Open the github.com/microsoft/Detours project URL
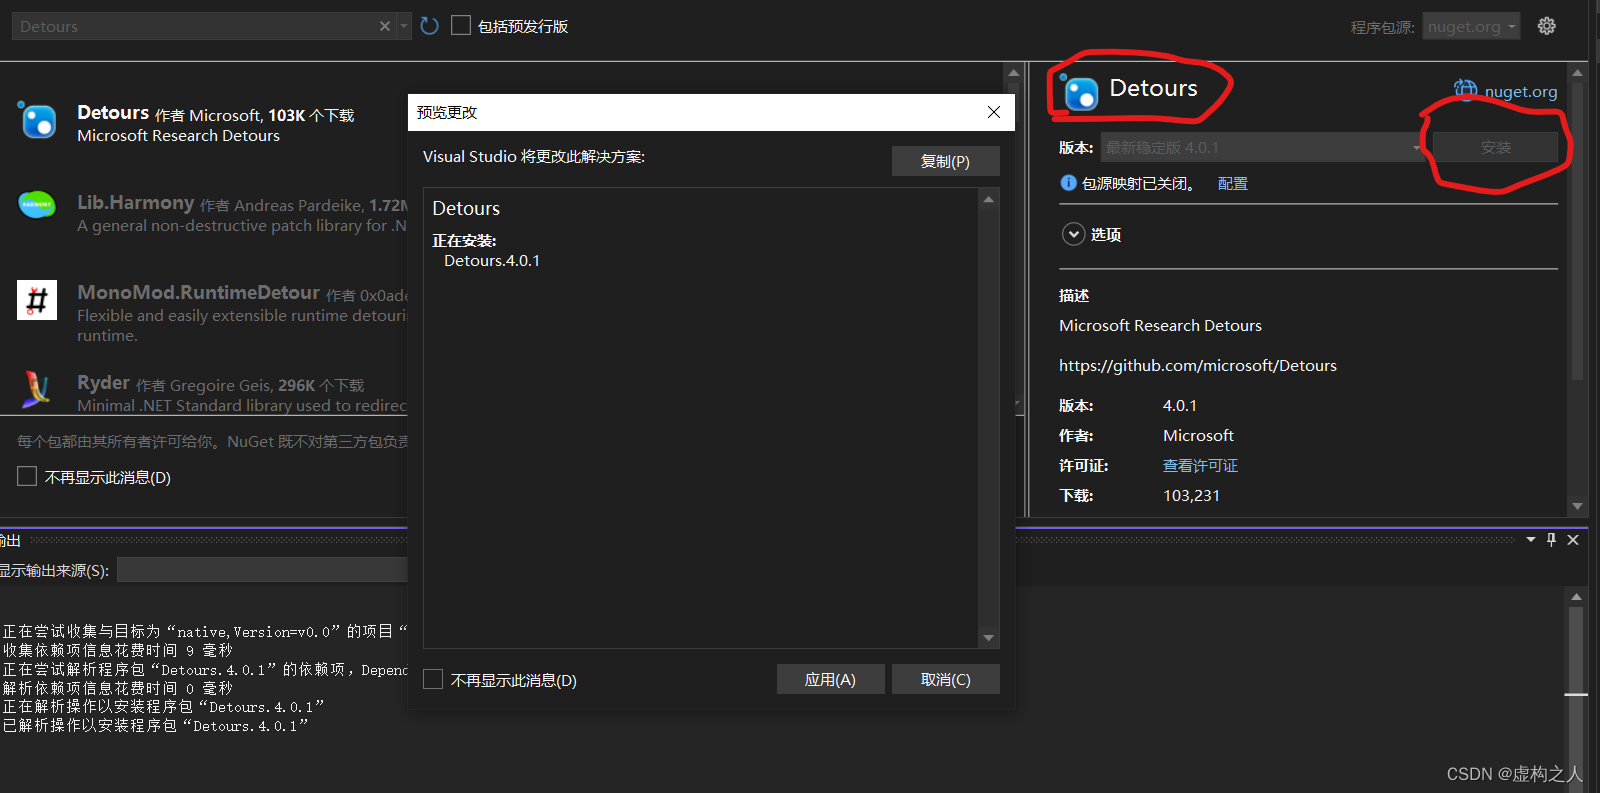 [1198, 366]
